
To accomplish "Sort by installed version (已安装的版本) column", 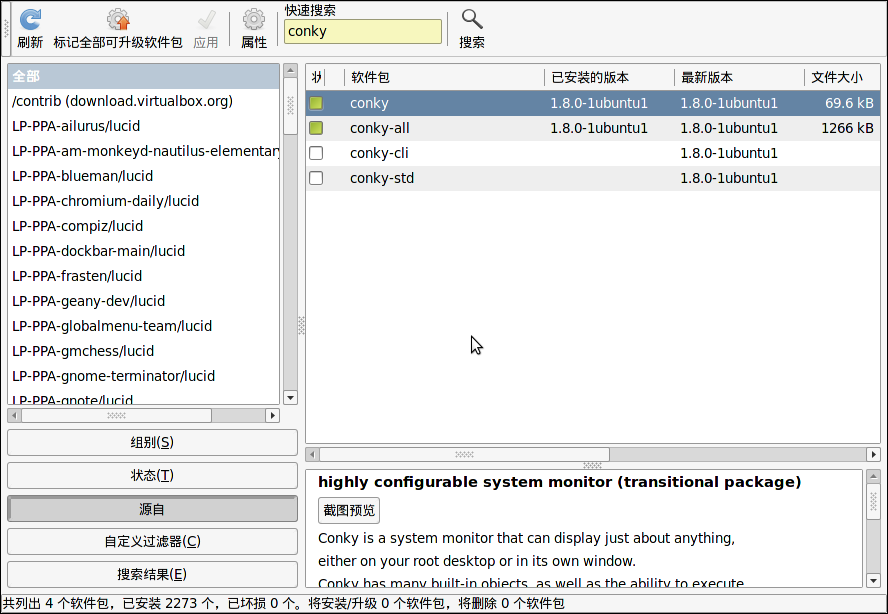I will pyautogui.click(x=609, y=77).
